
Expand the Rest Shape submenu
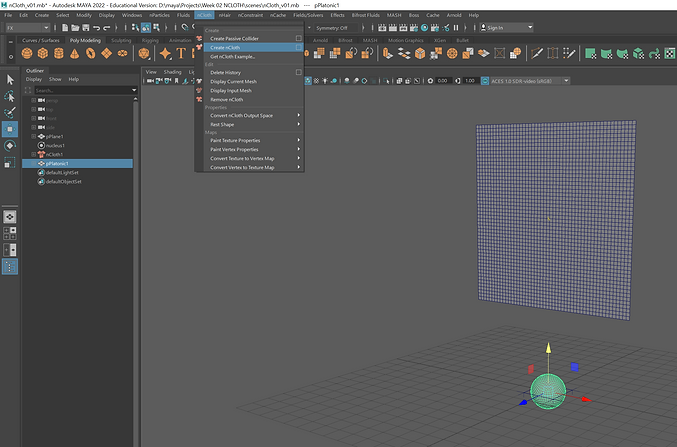point(254,124)
